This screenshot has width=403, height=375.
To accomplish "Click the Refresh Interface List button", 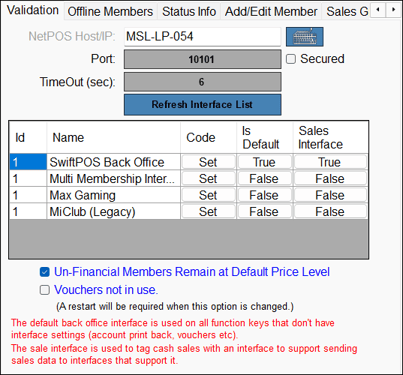I will 202,105.
